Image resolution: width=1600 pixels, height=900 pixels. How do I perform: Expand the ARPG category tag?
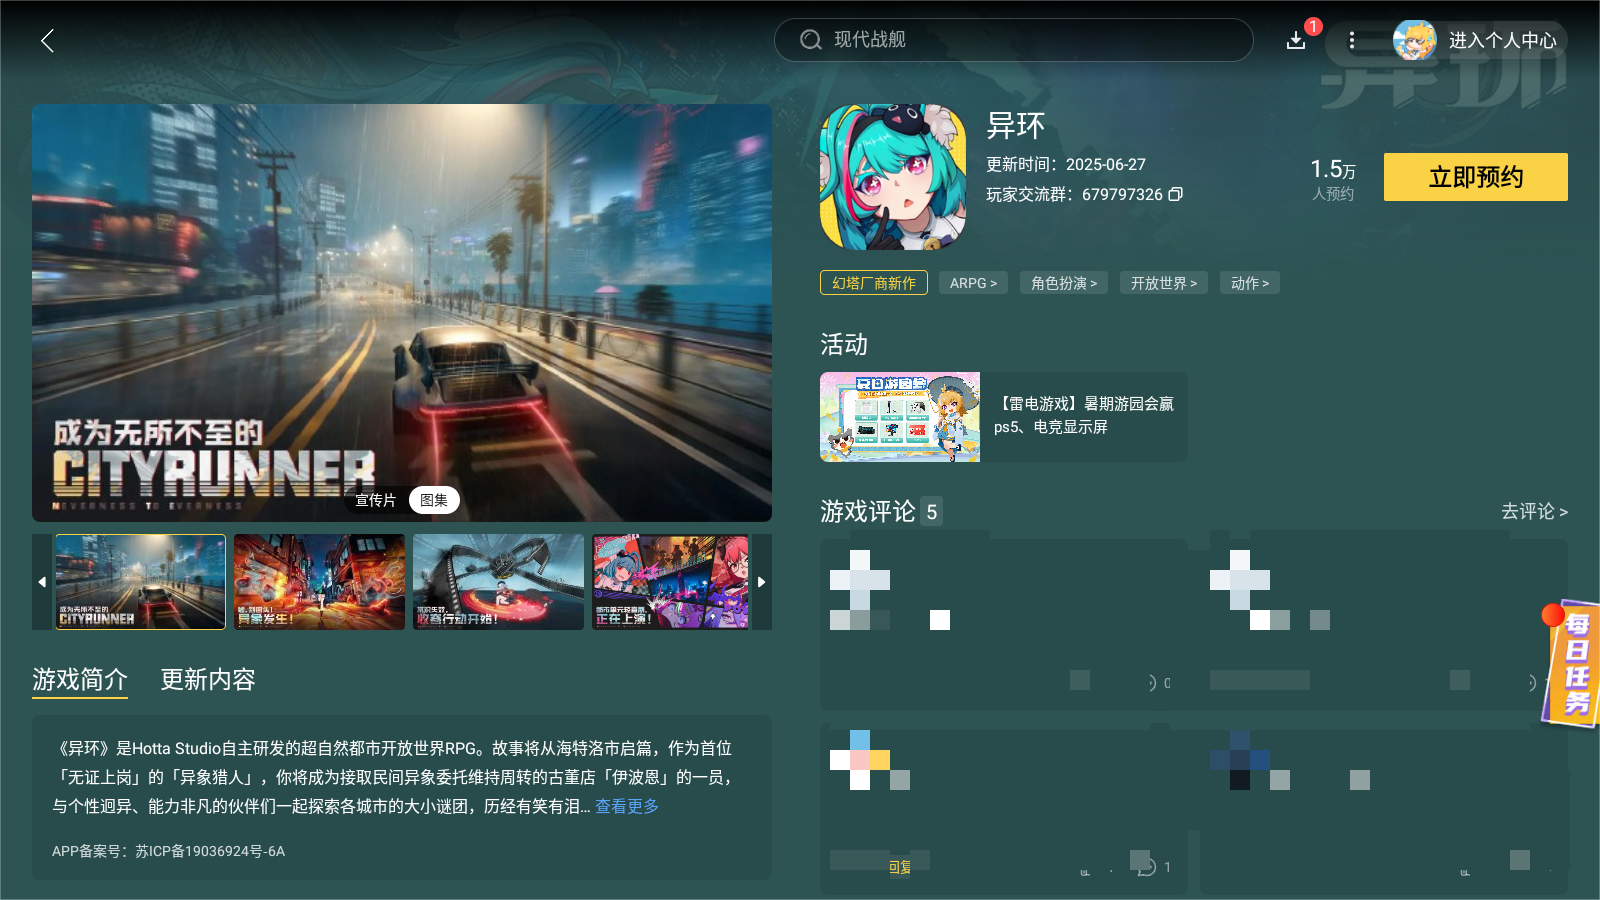(972, 283)
